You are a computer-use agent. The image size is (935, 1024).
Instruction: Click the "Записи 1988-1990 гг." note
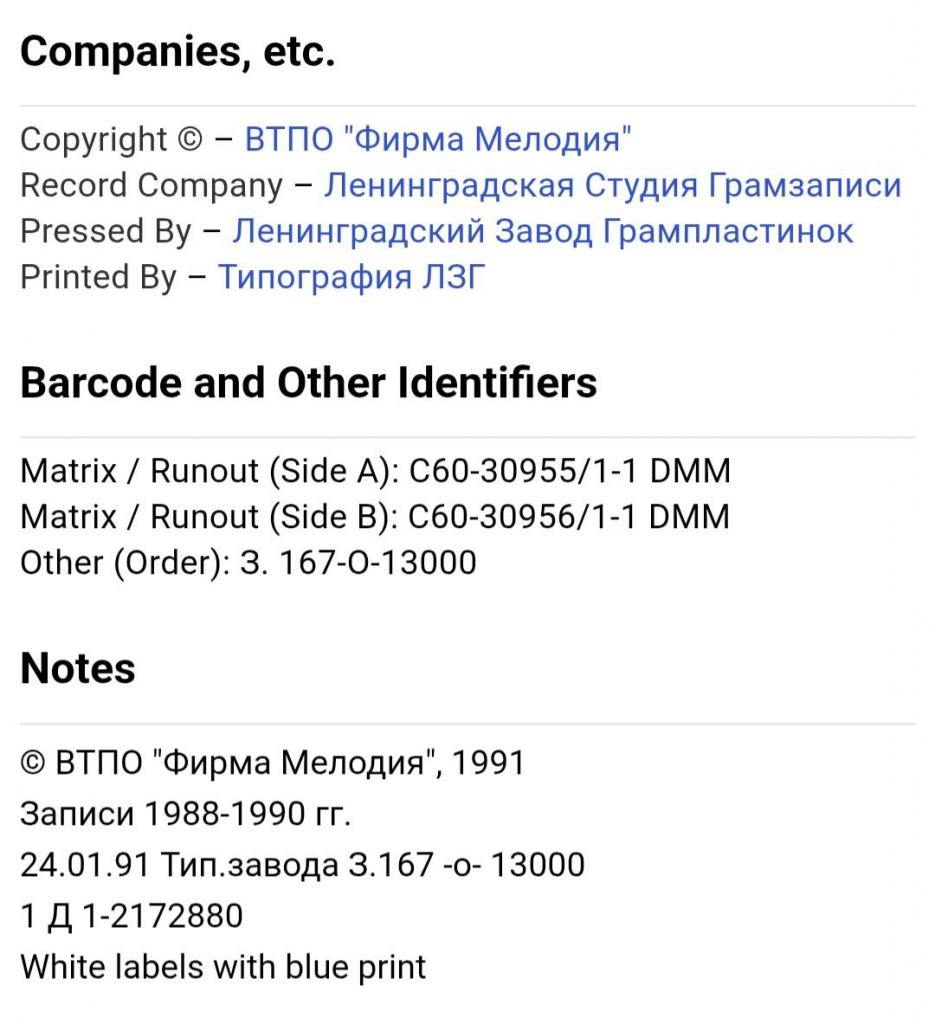[185, 814]
